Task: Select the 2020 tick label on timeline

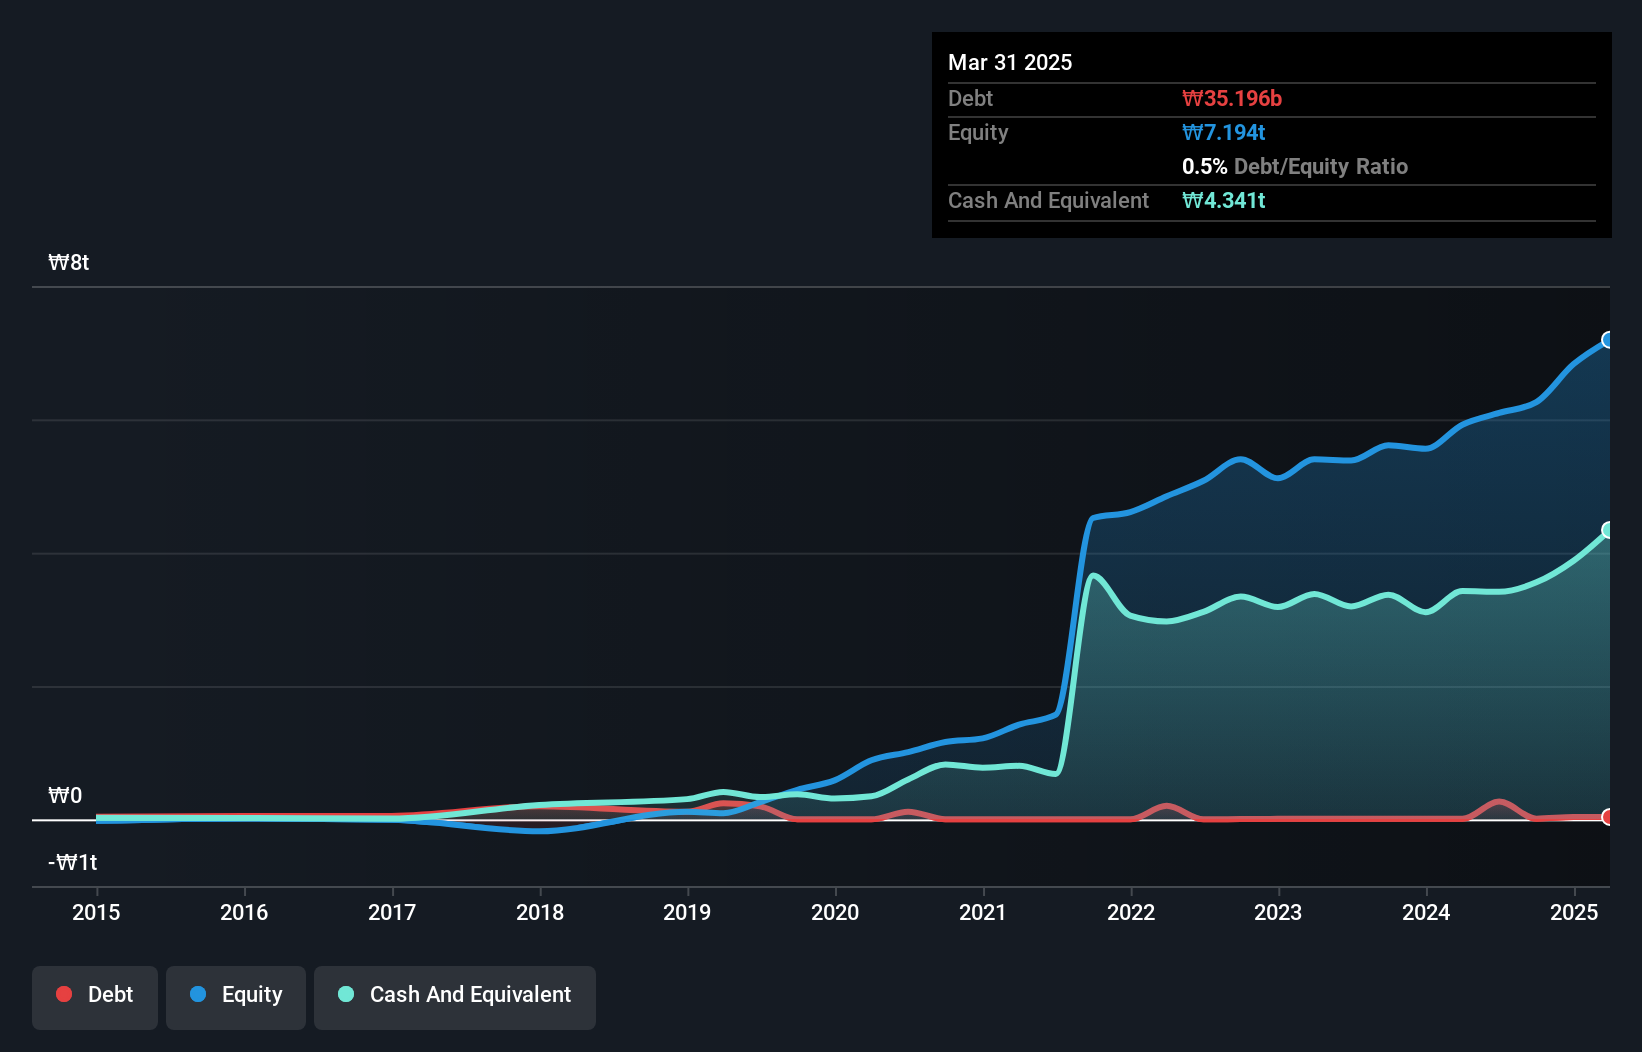Action: 835,912
